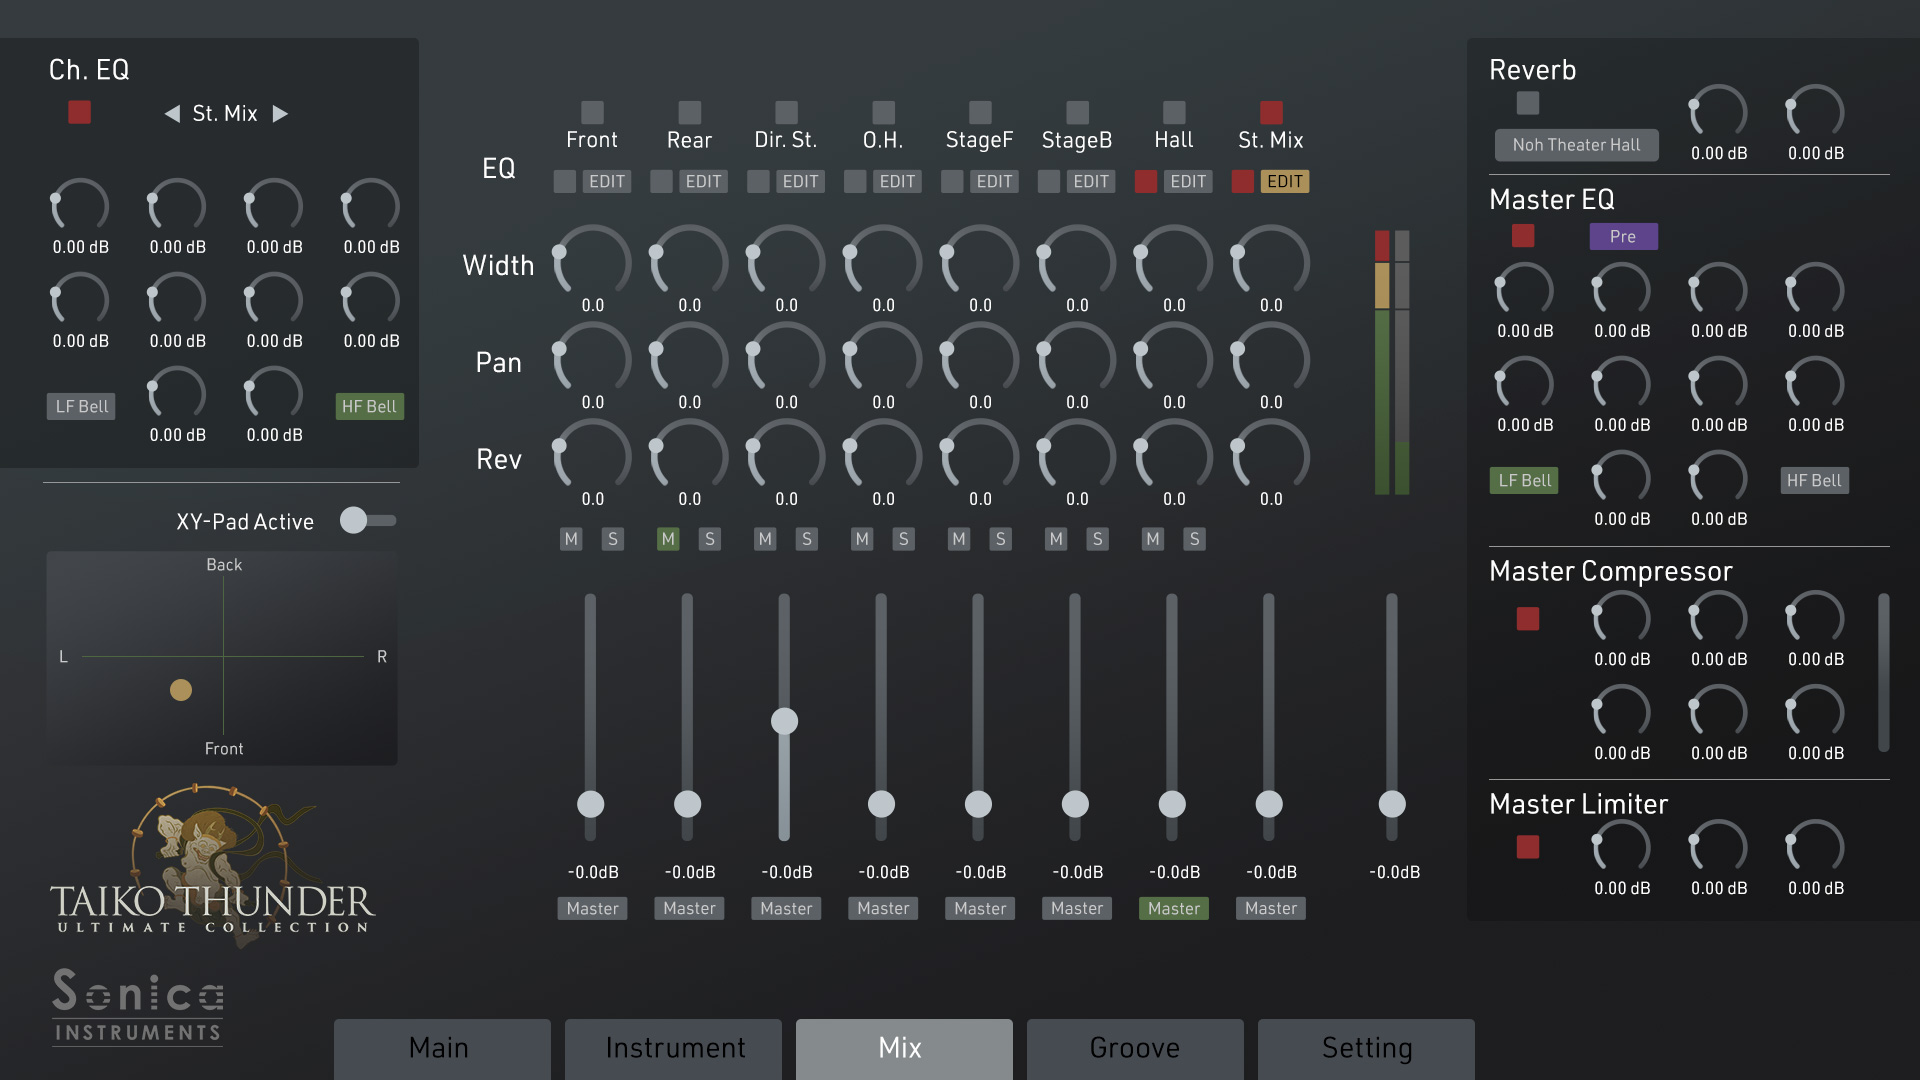The image size is (1920, 1080).
Task: Open Rear channel output Master dropdown
Action: point(689,908)
